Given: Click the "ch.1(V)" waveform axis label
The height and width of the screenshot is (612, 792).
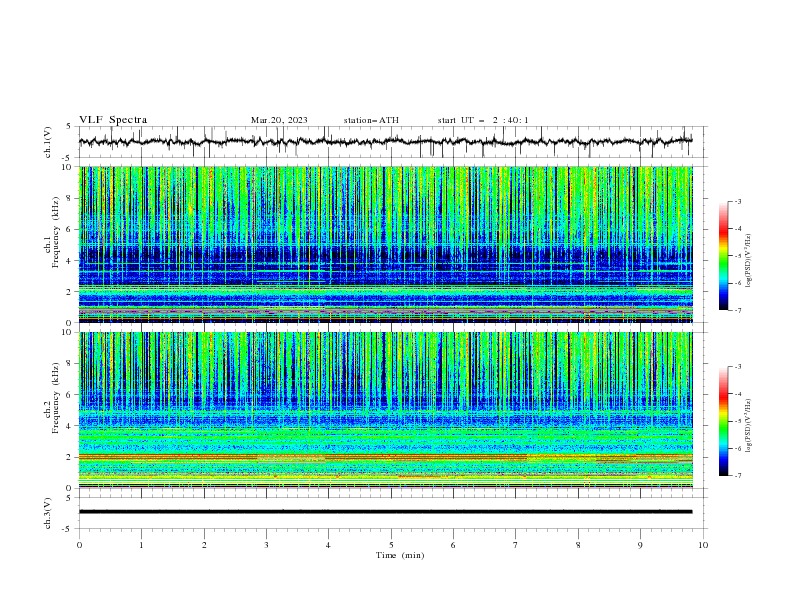Looking at the screenshot, I should point(48,142).
